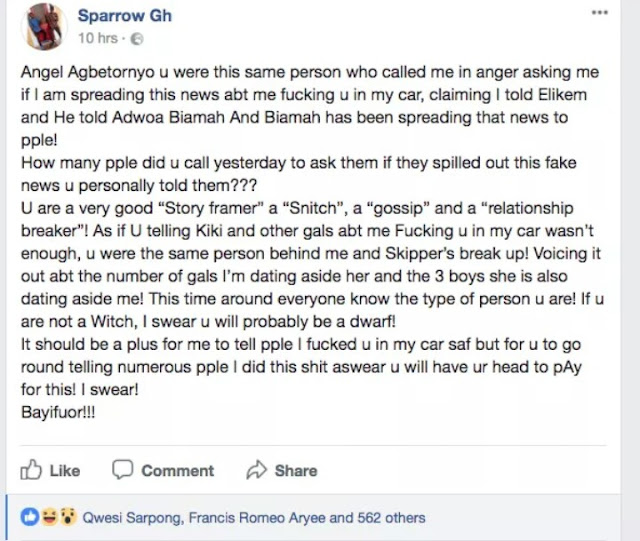The image size is (640, 541).
Task: Open Qwesi Sarpong's name in reactions
Action: tap(133, 518)
